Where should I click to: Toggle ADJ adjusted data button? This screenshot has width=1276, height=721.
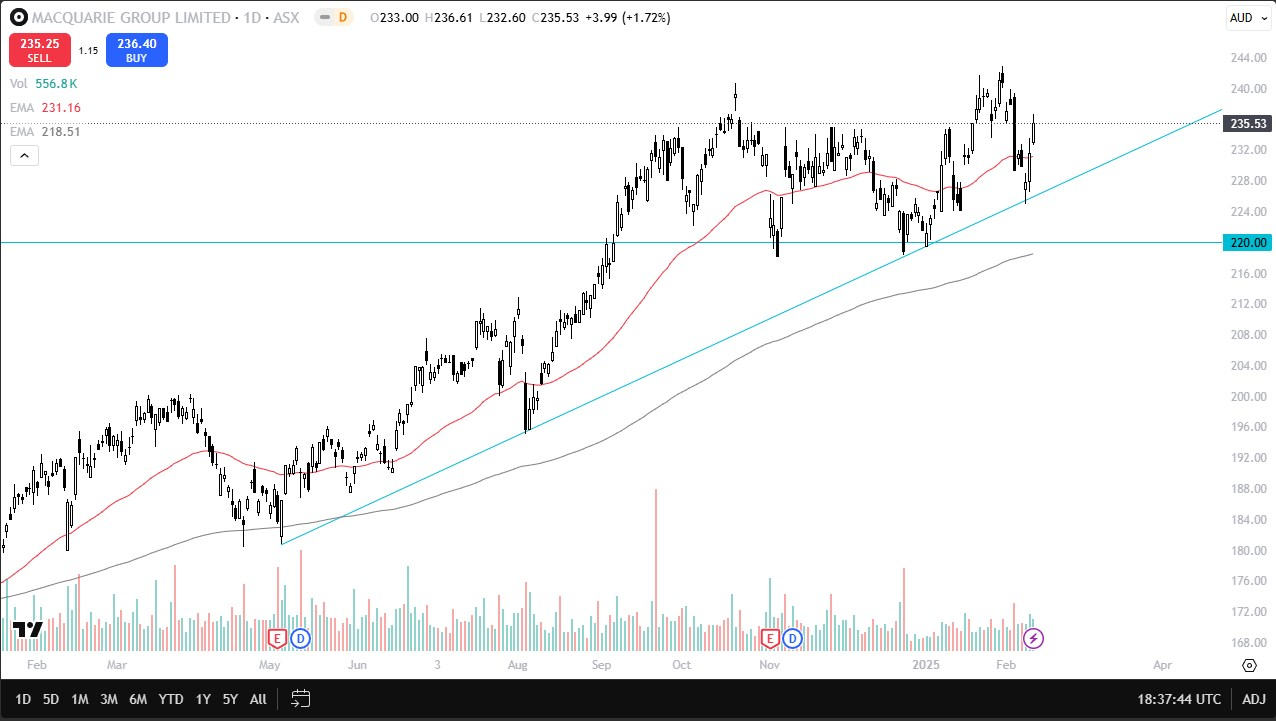[1253, 699]
